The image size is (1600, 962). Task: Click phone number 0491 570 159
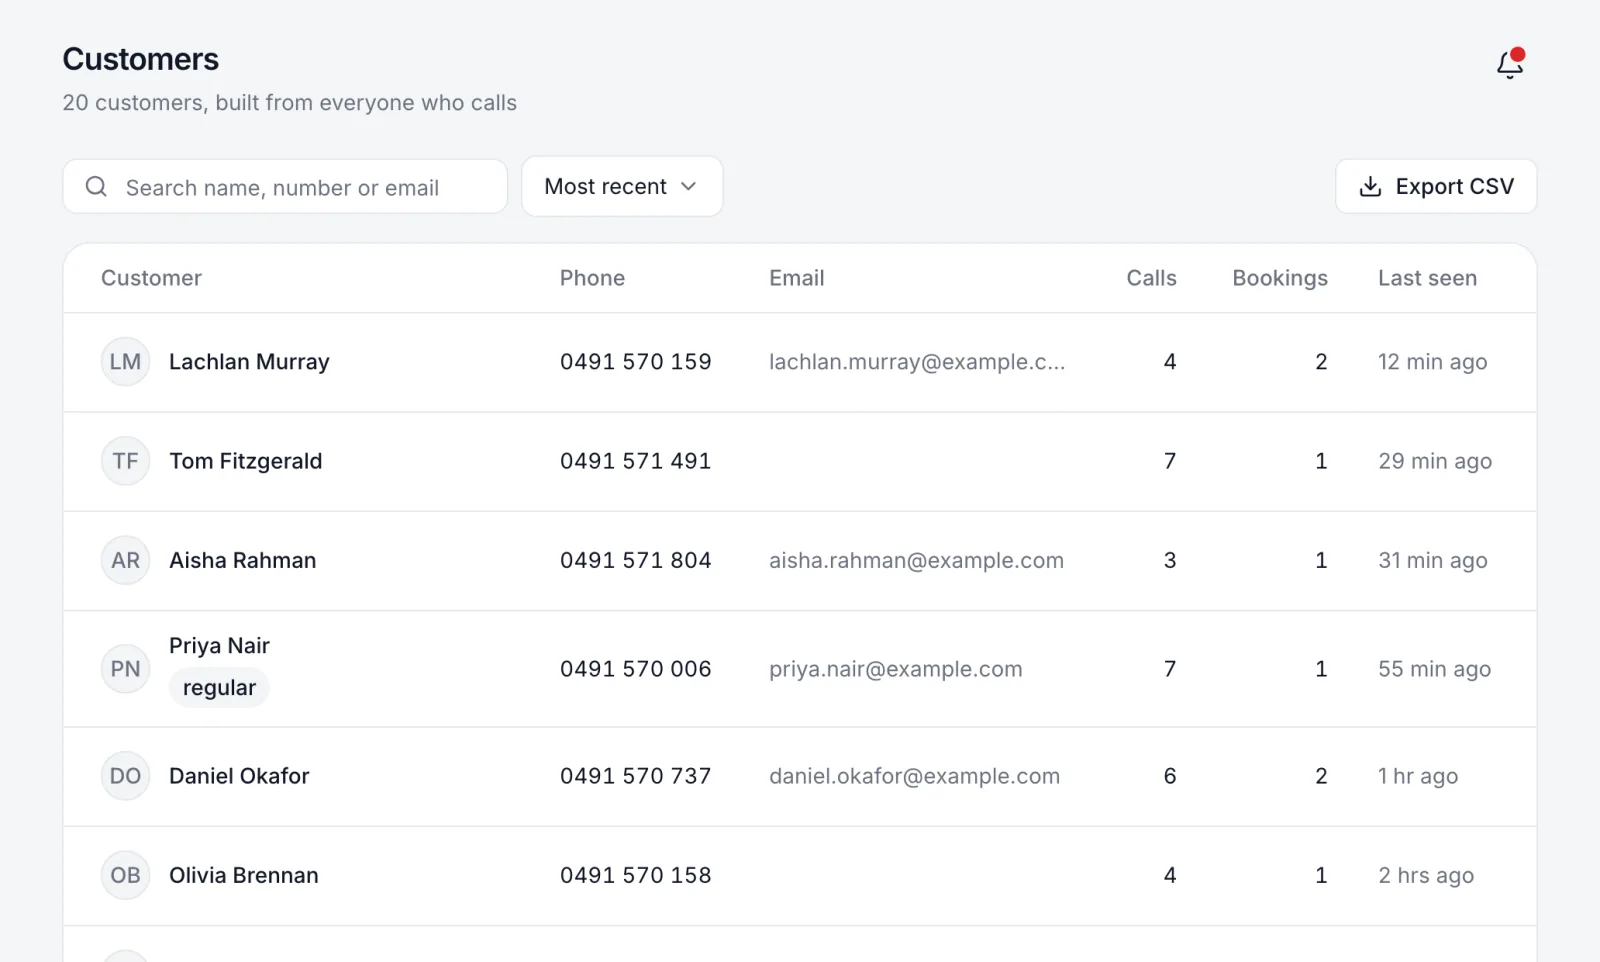click(x=635, y=362)
